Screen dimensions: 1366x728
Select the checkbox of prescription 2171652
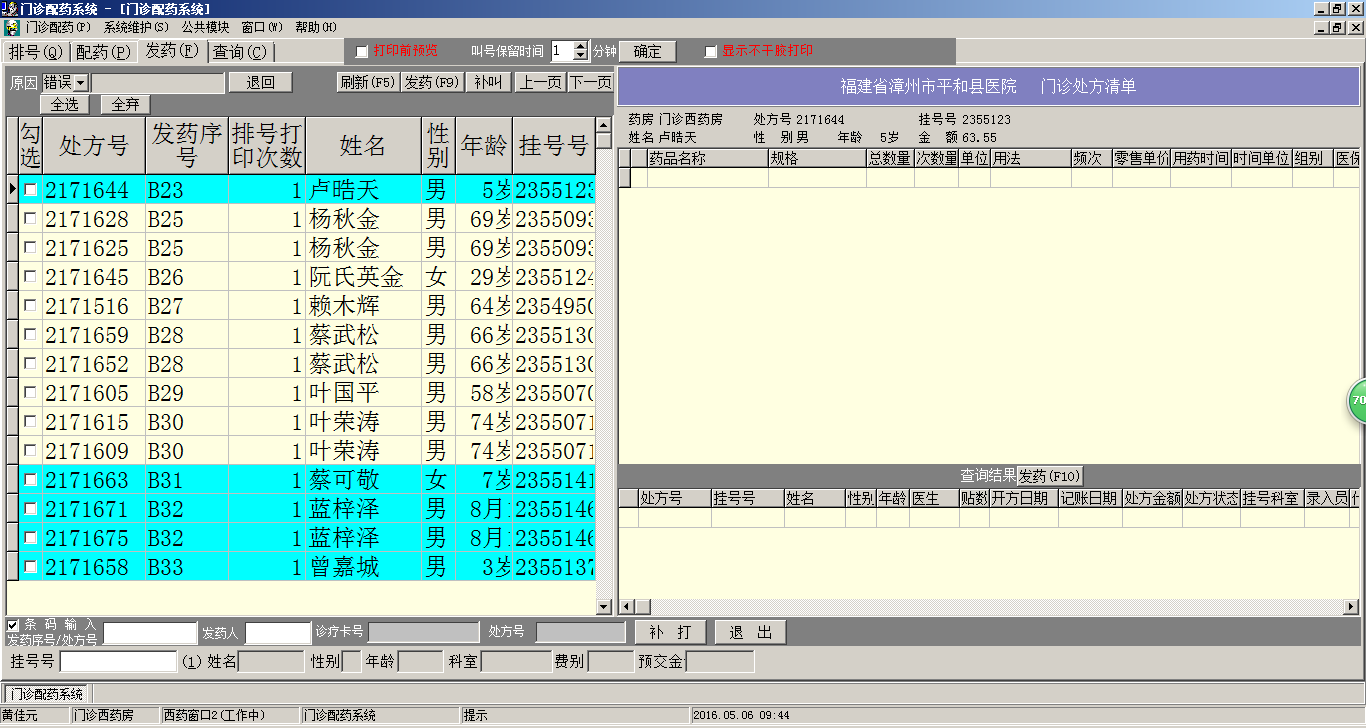31,363
